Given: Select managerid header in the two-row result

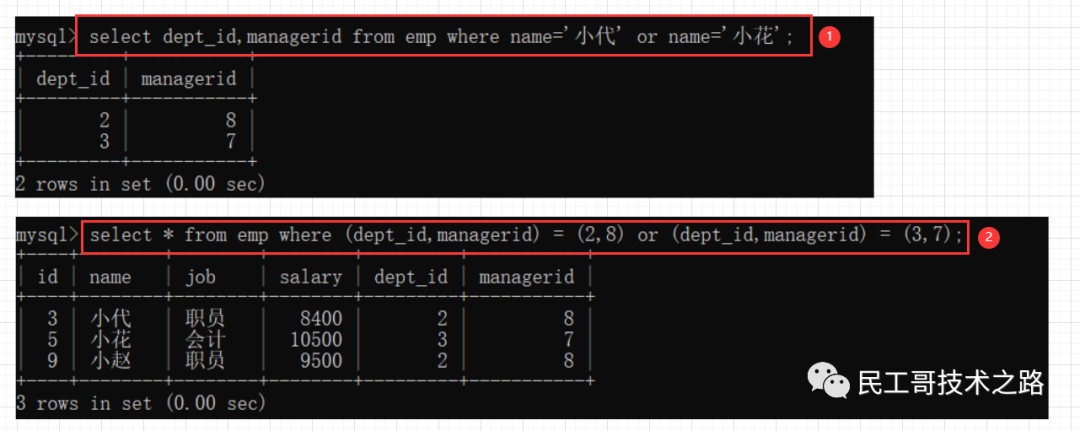Looking at the screenshot, I should tap(188, 78).
